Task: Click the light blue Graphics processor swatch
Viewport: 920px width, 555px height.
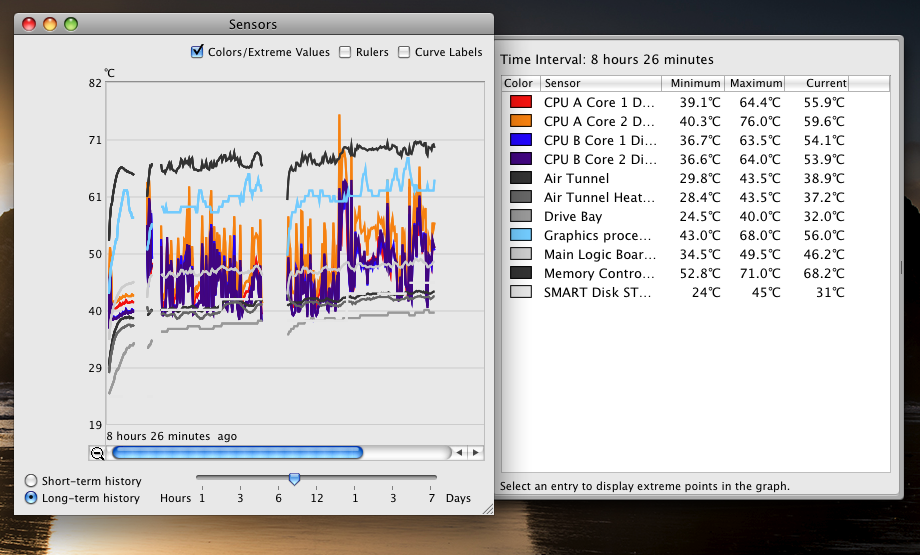Action: [x=520, y=235]
